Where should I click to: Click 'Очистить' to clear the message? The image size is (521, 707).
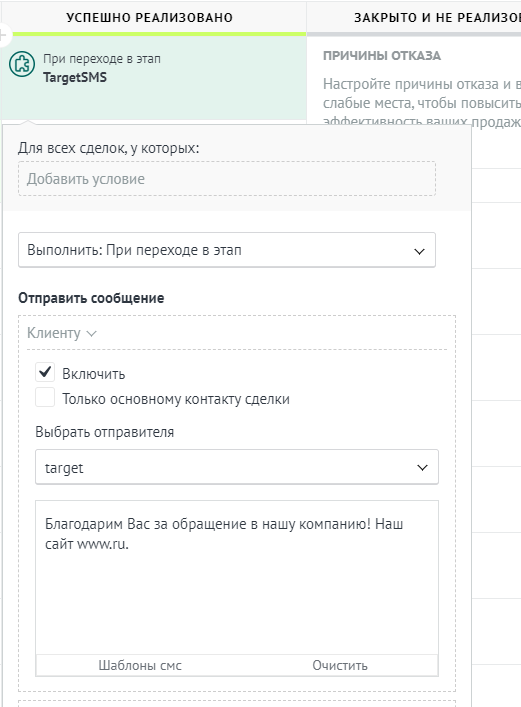pos(340,666)
